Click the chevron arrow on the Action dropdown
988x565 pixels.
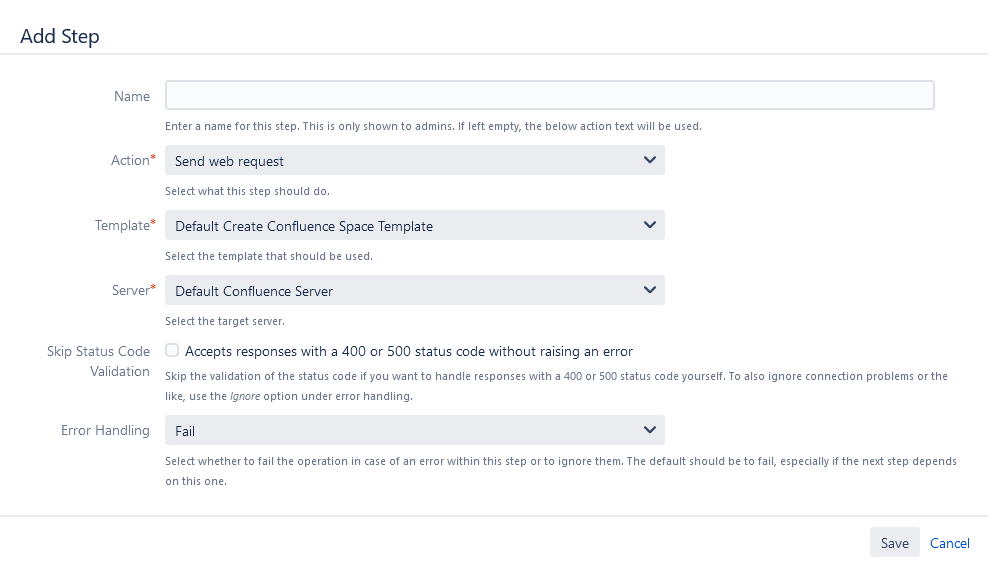click(650, 160)
